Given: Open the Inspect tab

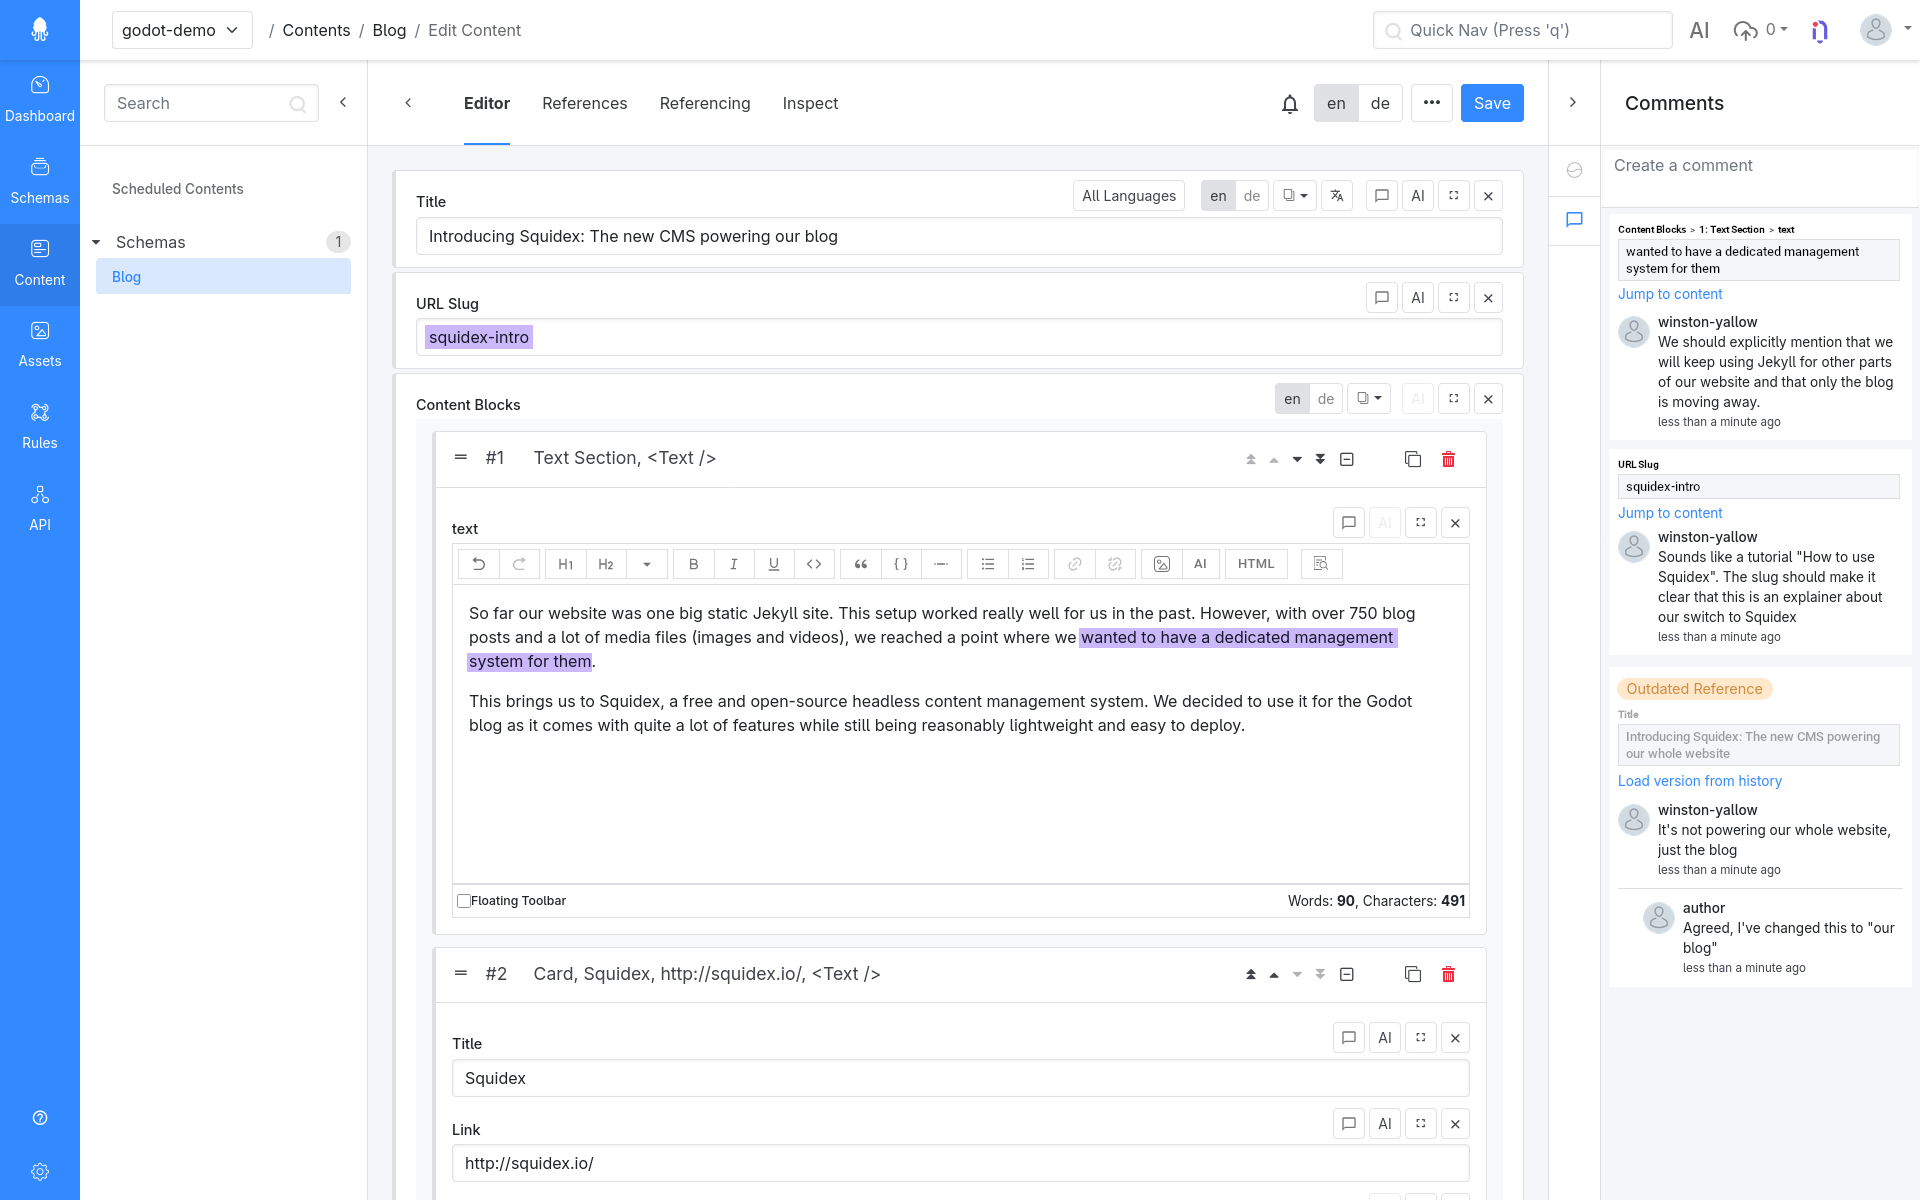Looking at the screenshot, I should 809,104.
